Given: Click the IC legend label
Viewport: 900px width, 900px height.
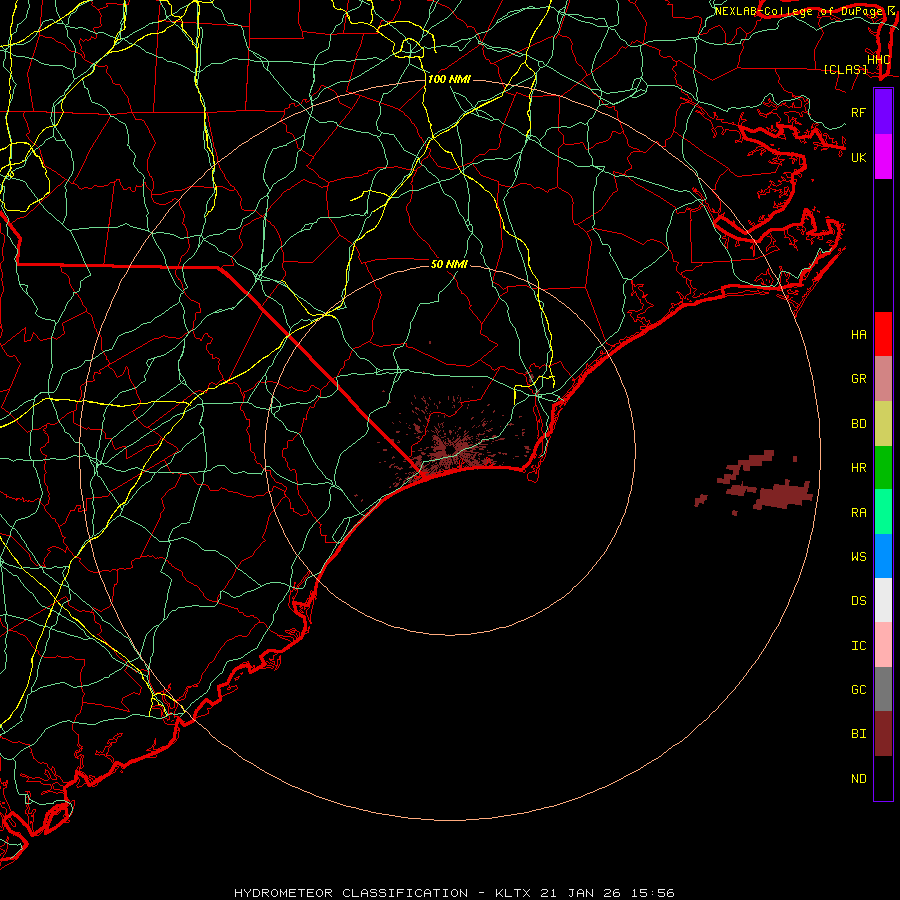Looking at the screenshot, I should pos(858,646).
